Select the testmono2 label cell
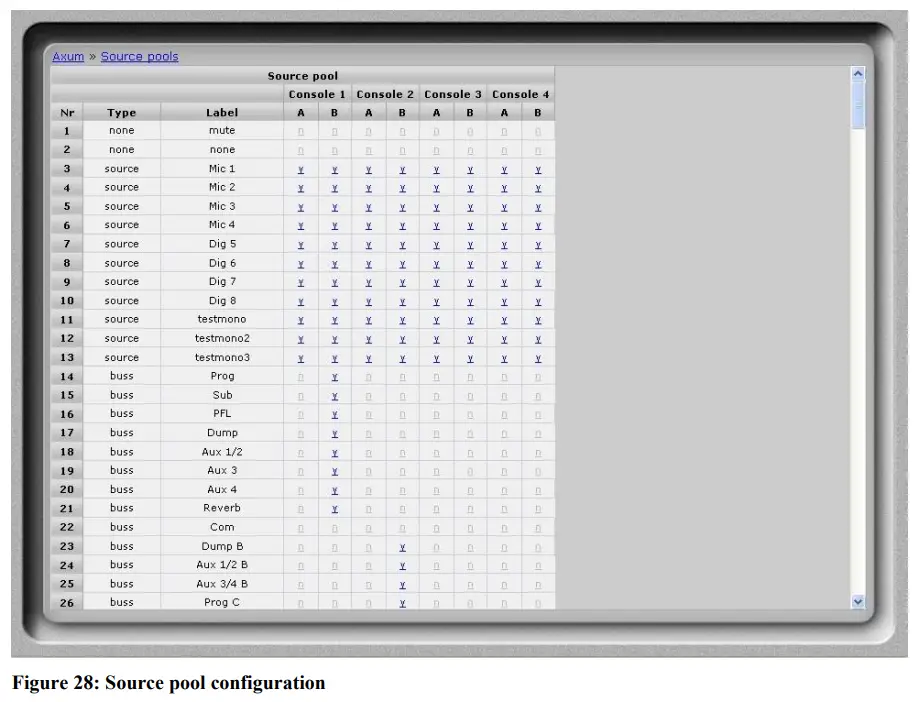The image size is (914, 702). 222,338
